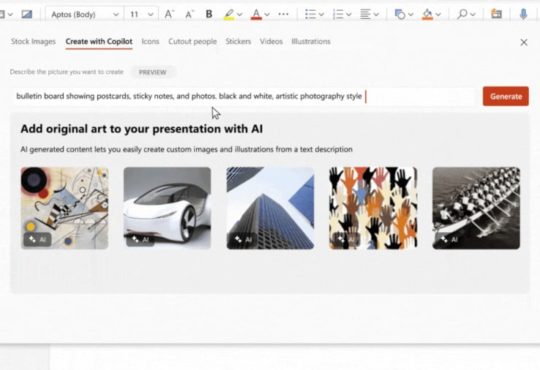Switch to Videos tab

(271, 42)
